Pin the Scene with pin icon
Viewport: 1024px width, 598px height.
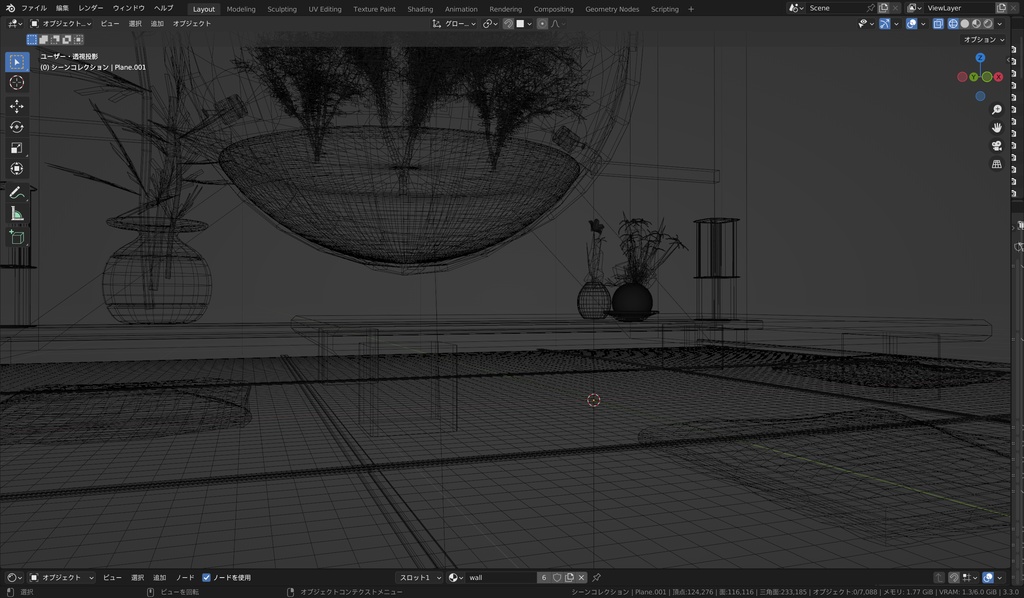tap(871, 8)
